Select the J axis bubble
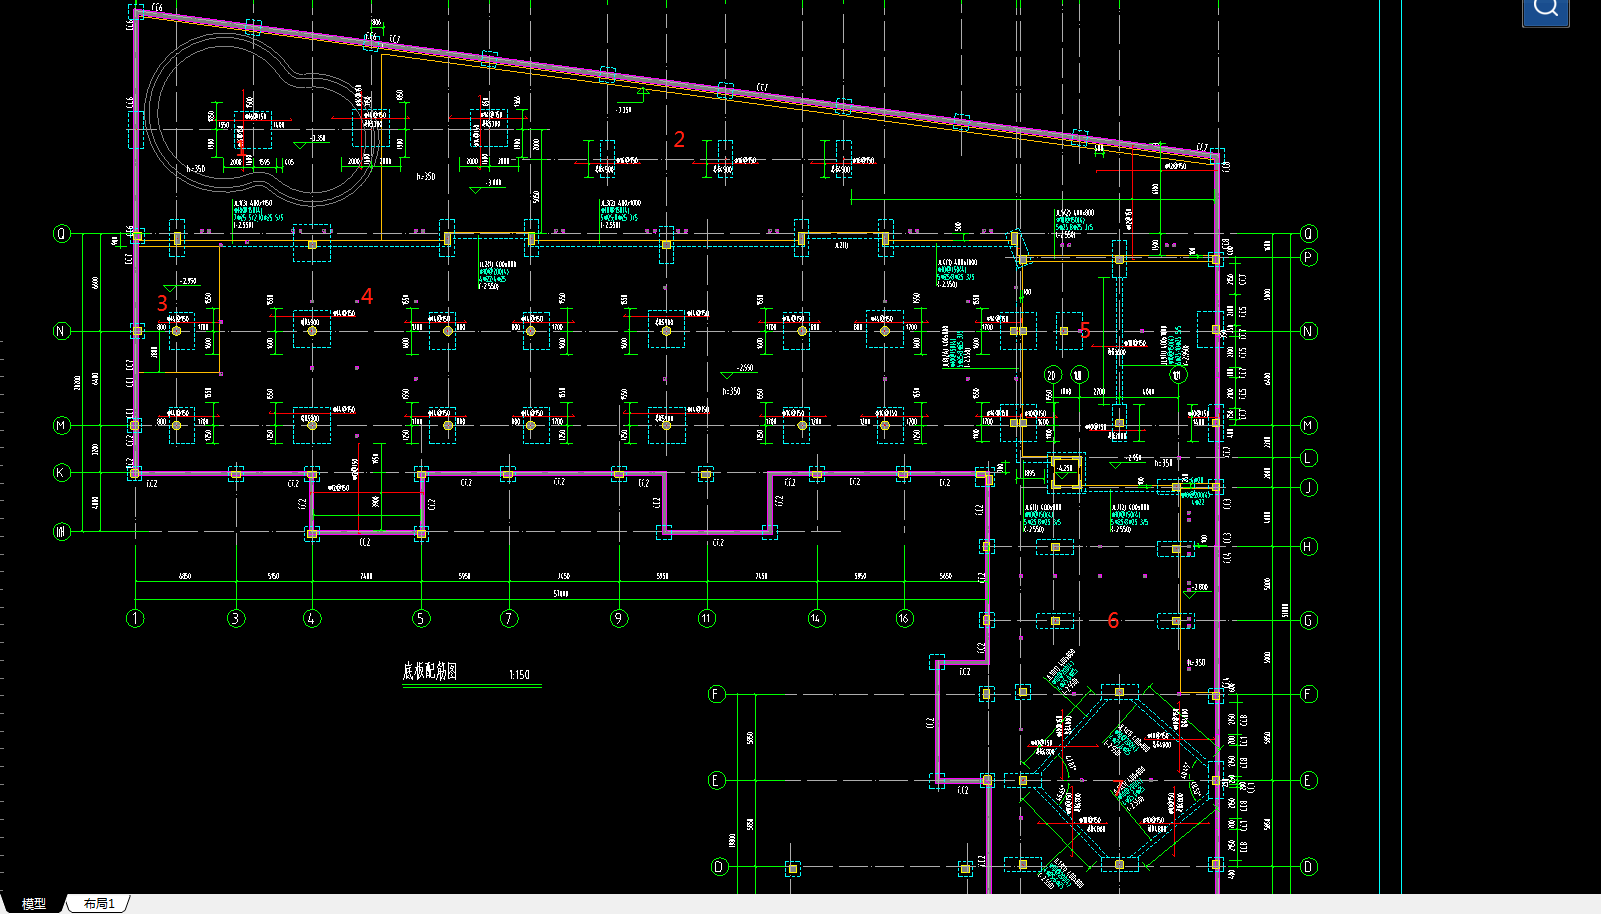Viewport: 1601px width, 914px height. (x=1308, y=487)
